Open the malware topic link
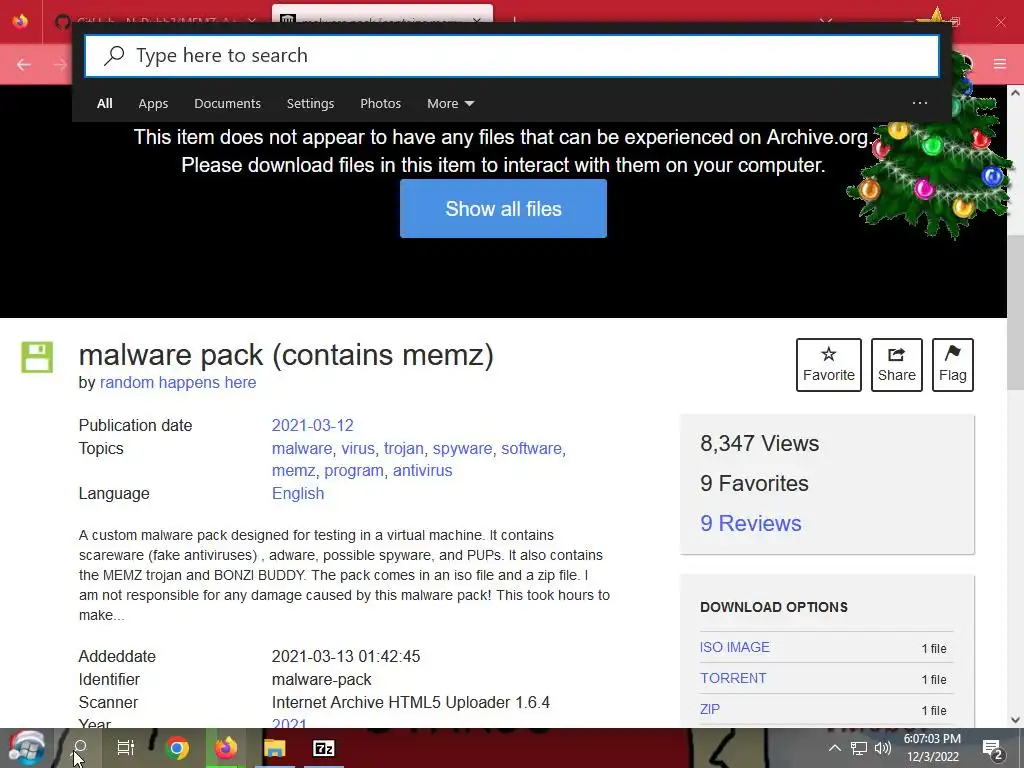The width and height of the screenshot is (1024, 768). (302, 449)
